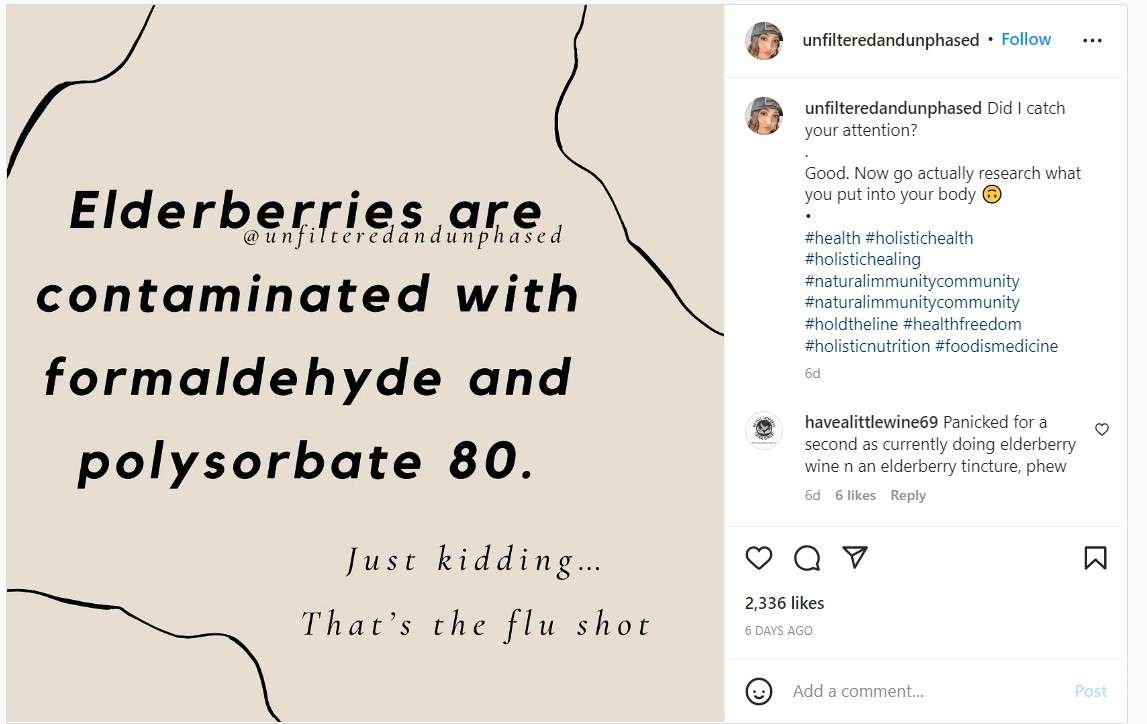Screen dimensions: 1147x724
Task: Click the Post comment button
Action: [x=1091, y=691]
